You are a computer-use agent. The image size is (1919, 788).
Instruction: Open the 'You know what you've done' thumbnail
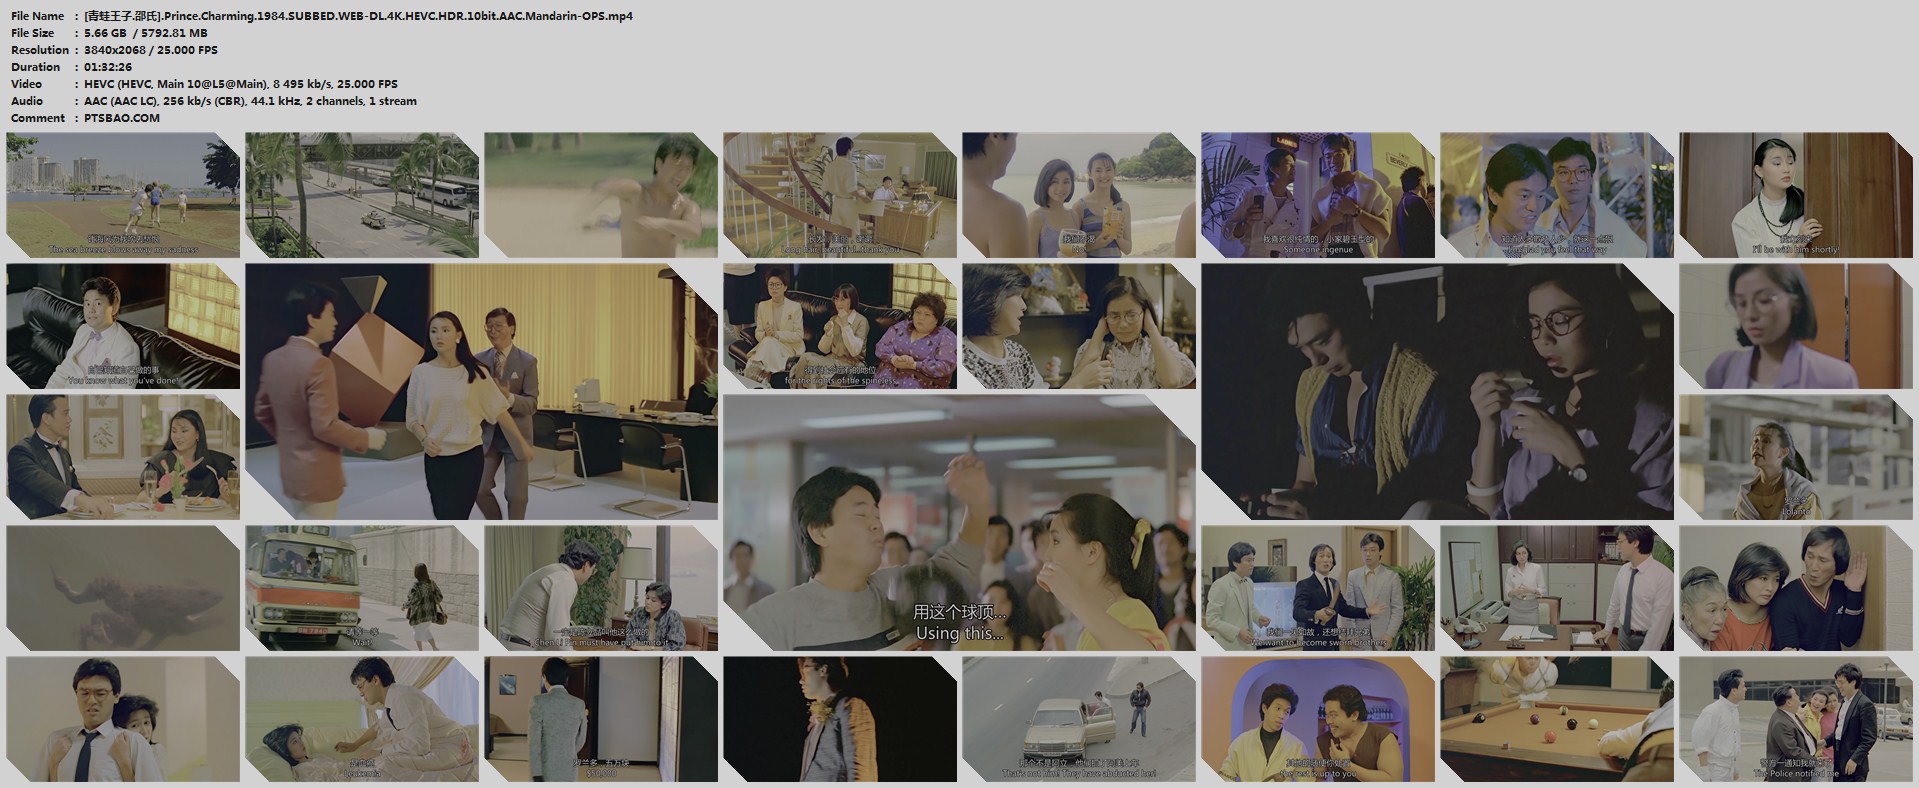click(x=123, y=326)
